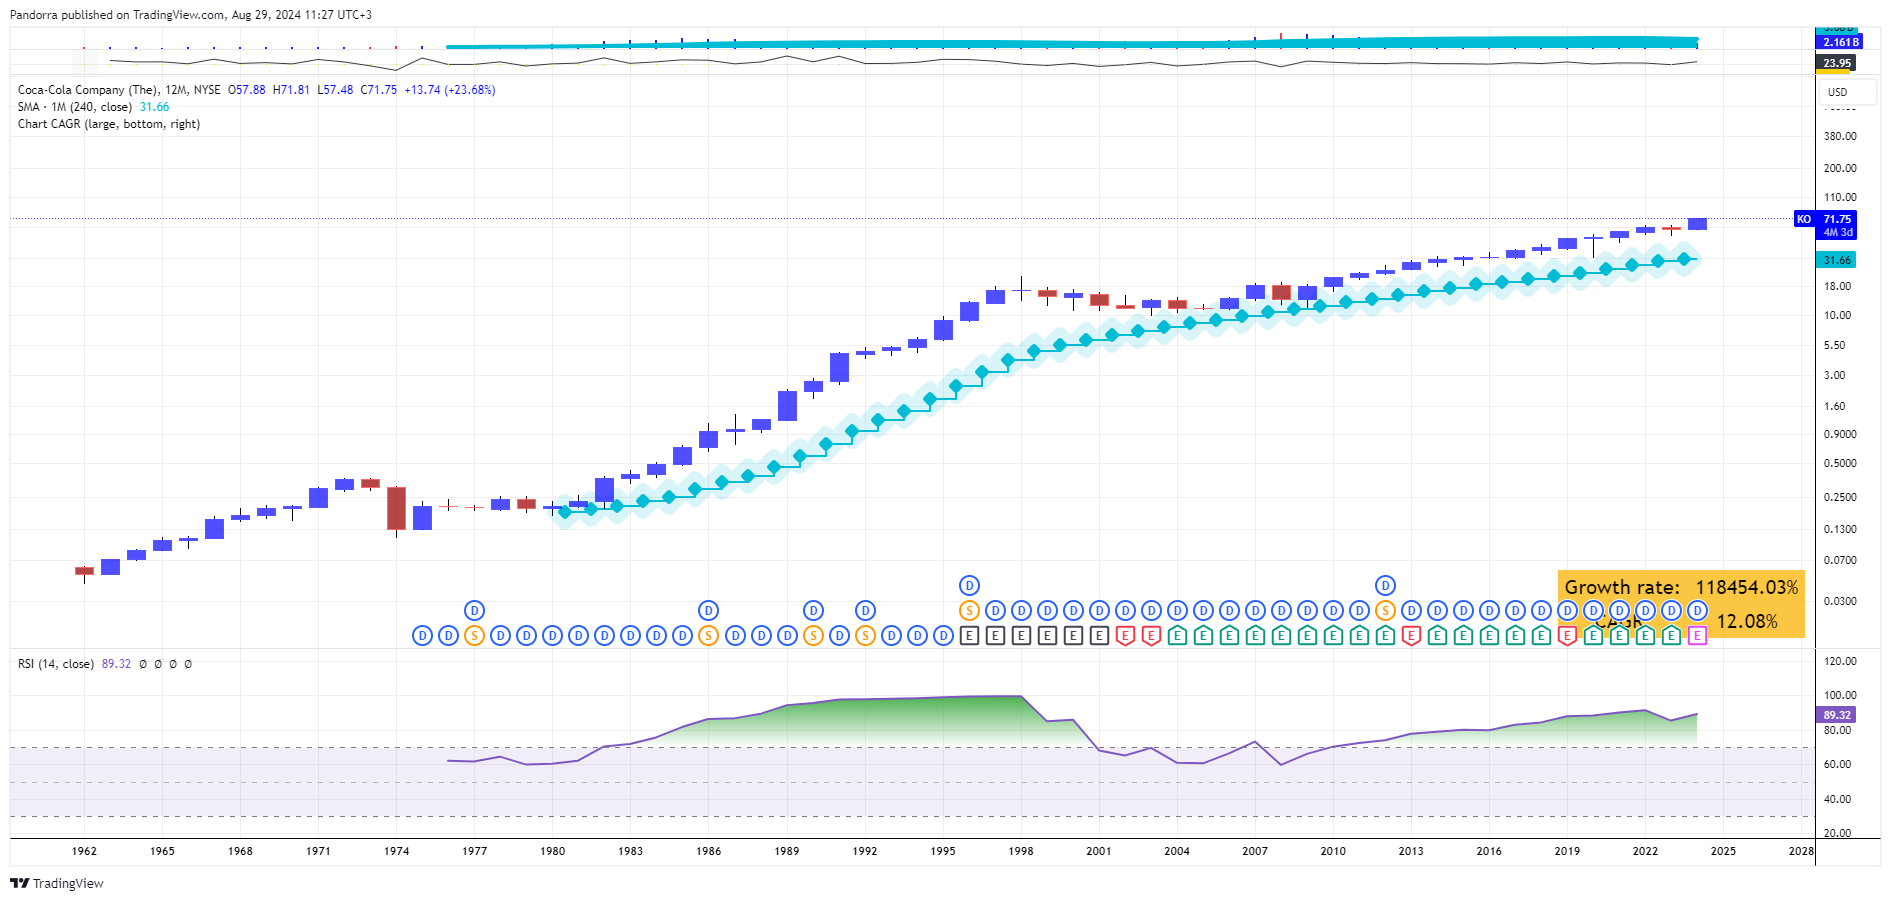Click the 1962 label on time axis
This screenshot has height=901, width=1891.
pyautogui.click(x=85, y=851)
